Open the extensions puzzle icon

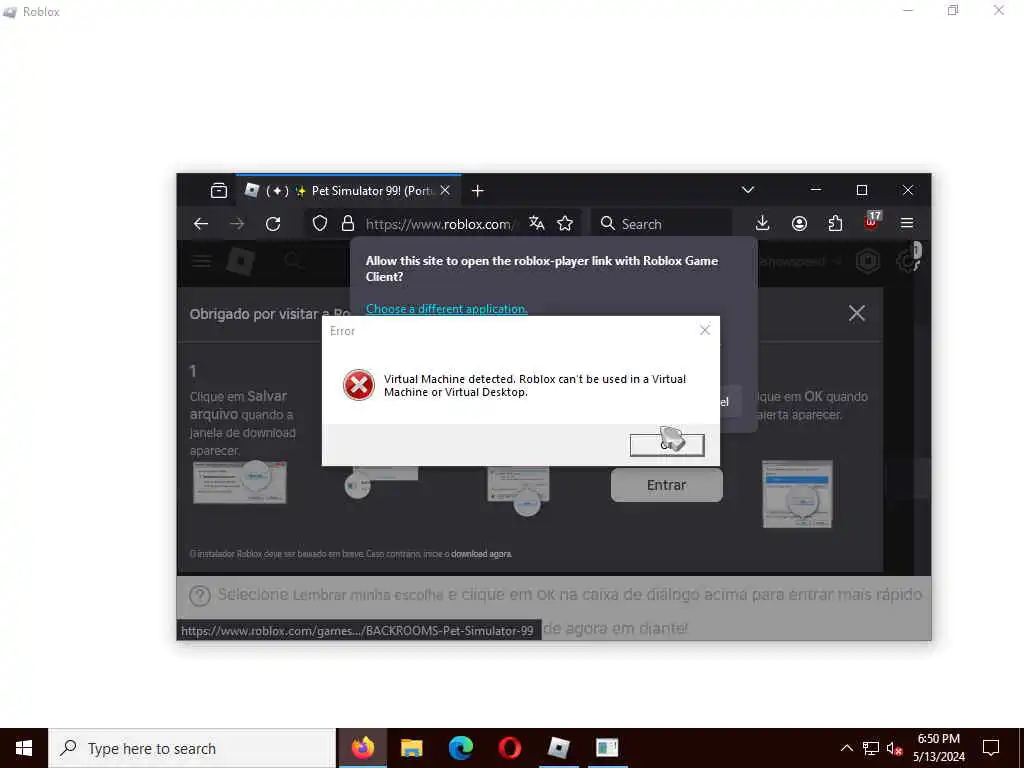tap(835, 223)
